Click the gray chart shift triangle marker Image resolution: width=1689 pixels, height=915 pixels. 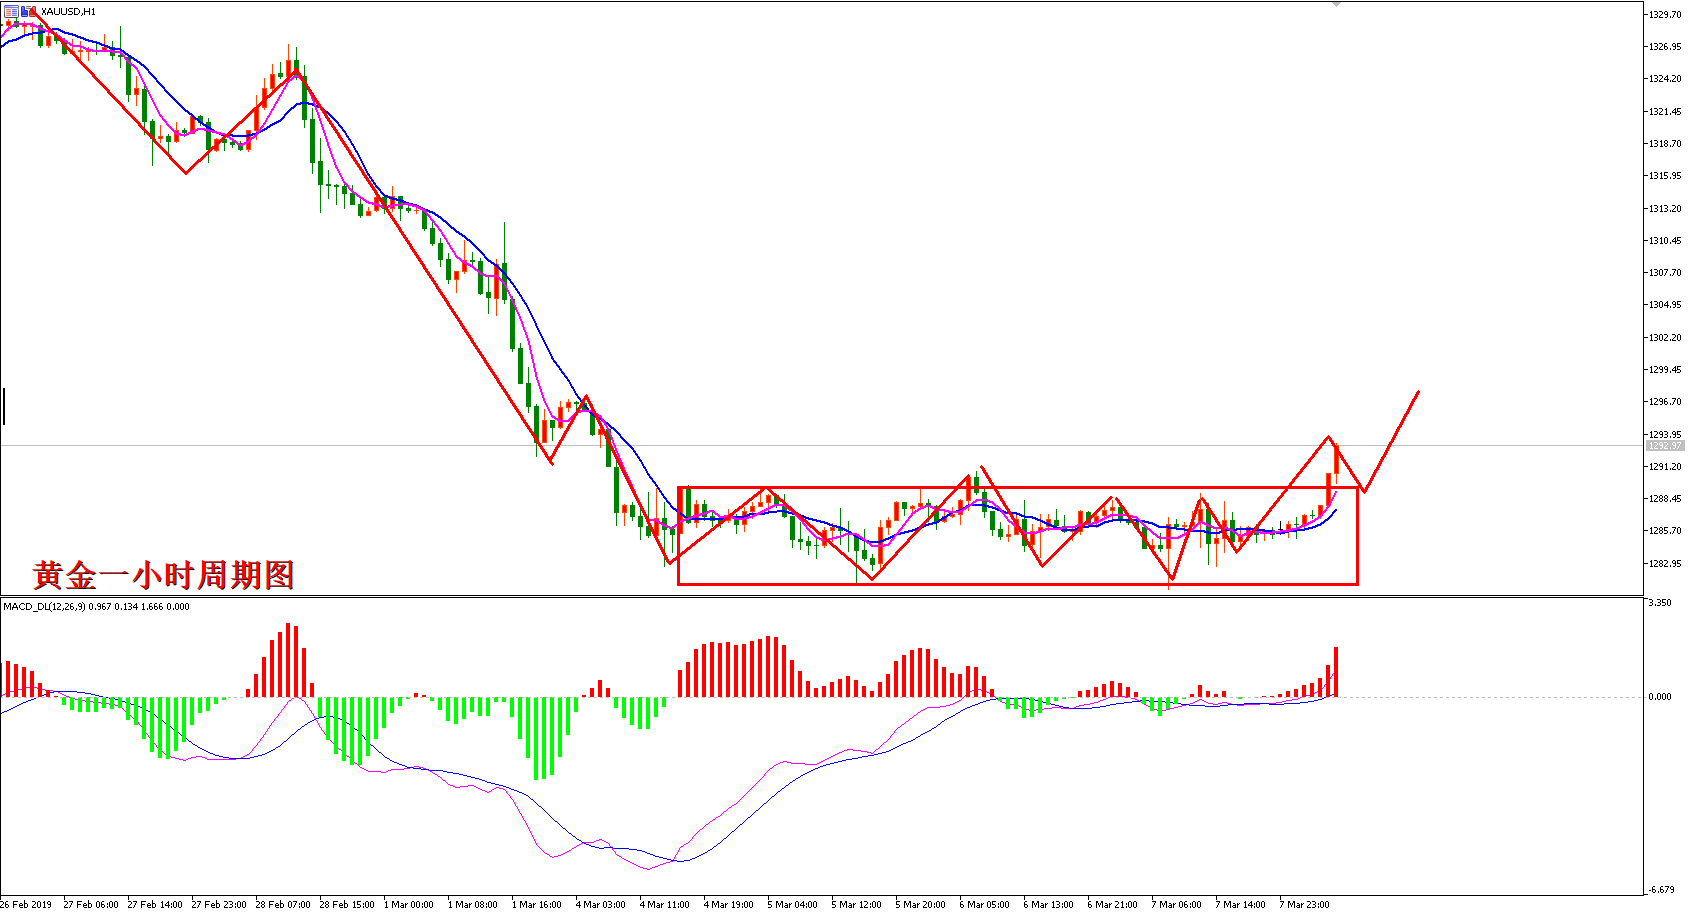[1336, 4]
